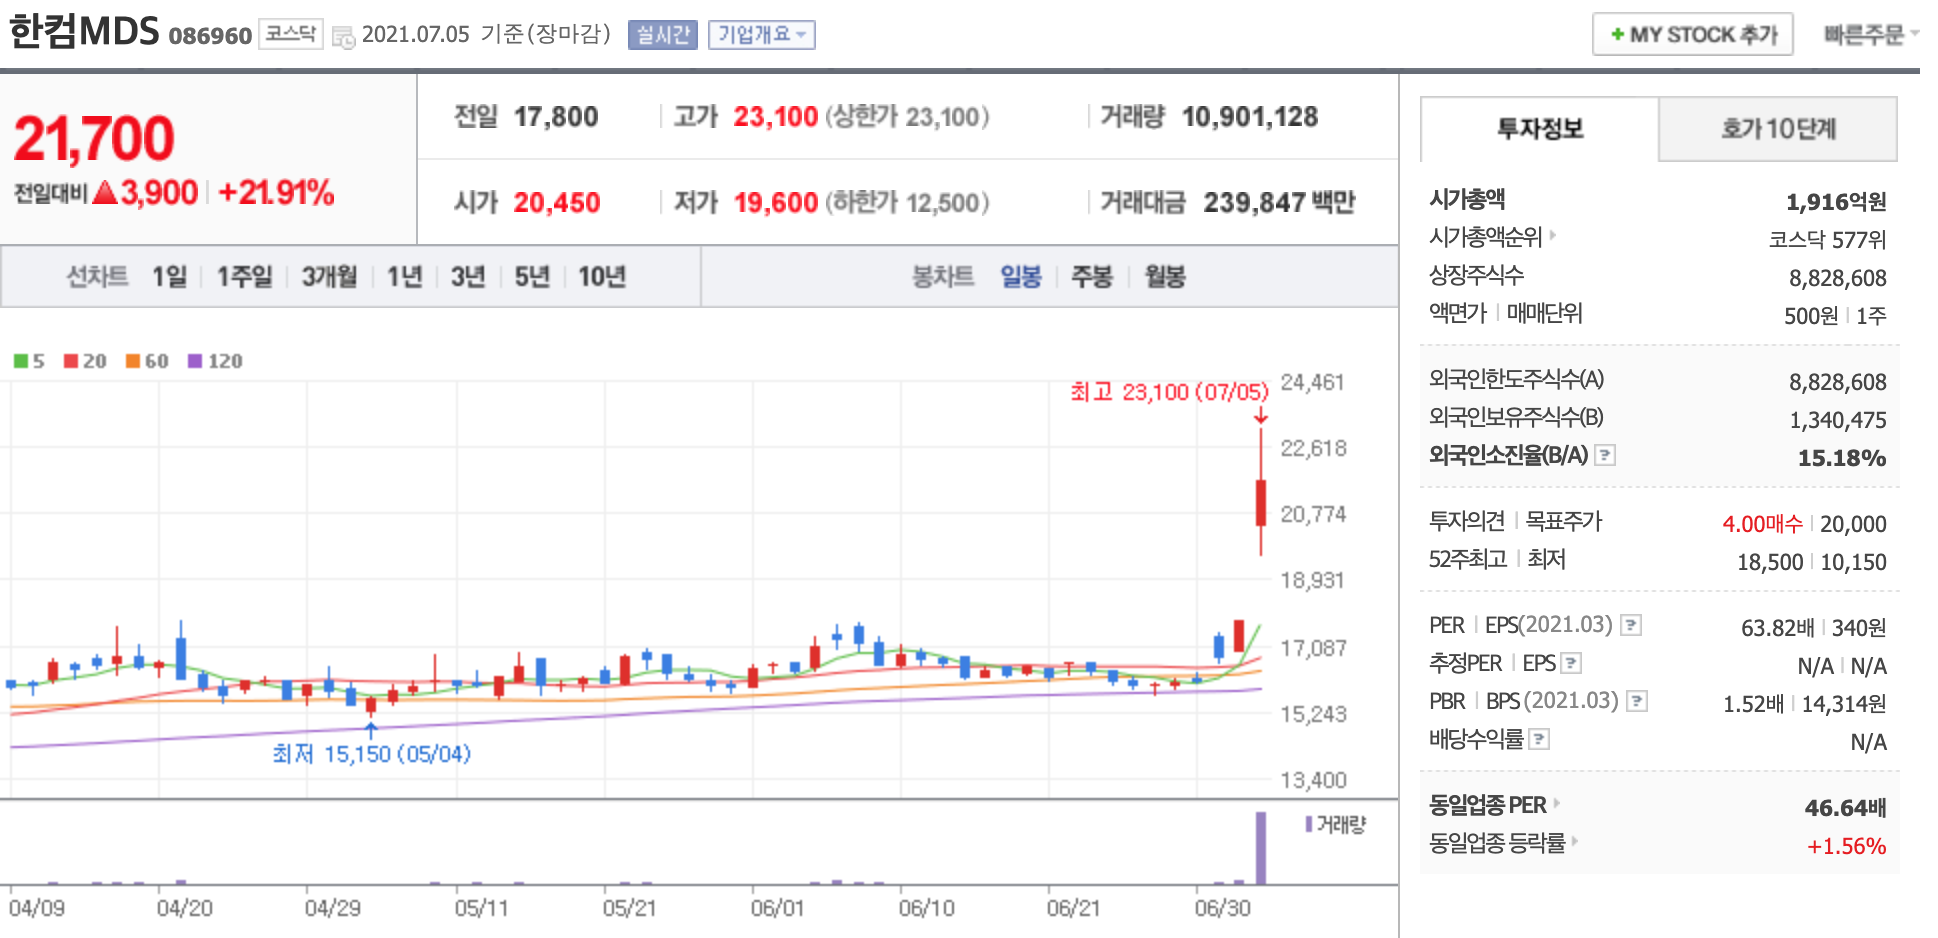Click the 4.00매수 investment opinion value
The width and height of the screenshot is (1938, 938).
pyautogui.click(x=1762, y=524)
